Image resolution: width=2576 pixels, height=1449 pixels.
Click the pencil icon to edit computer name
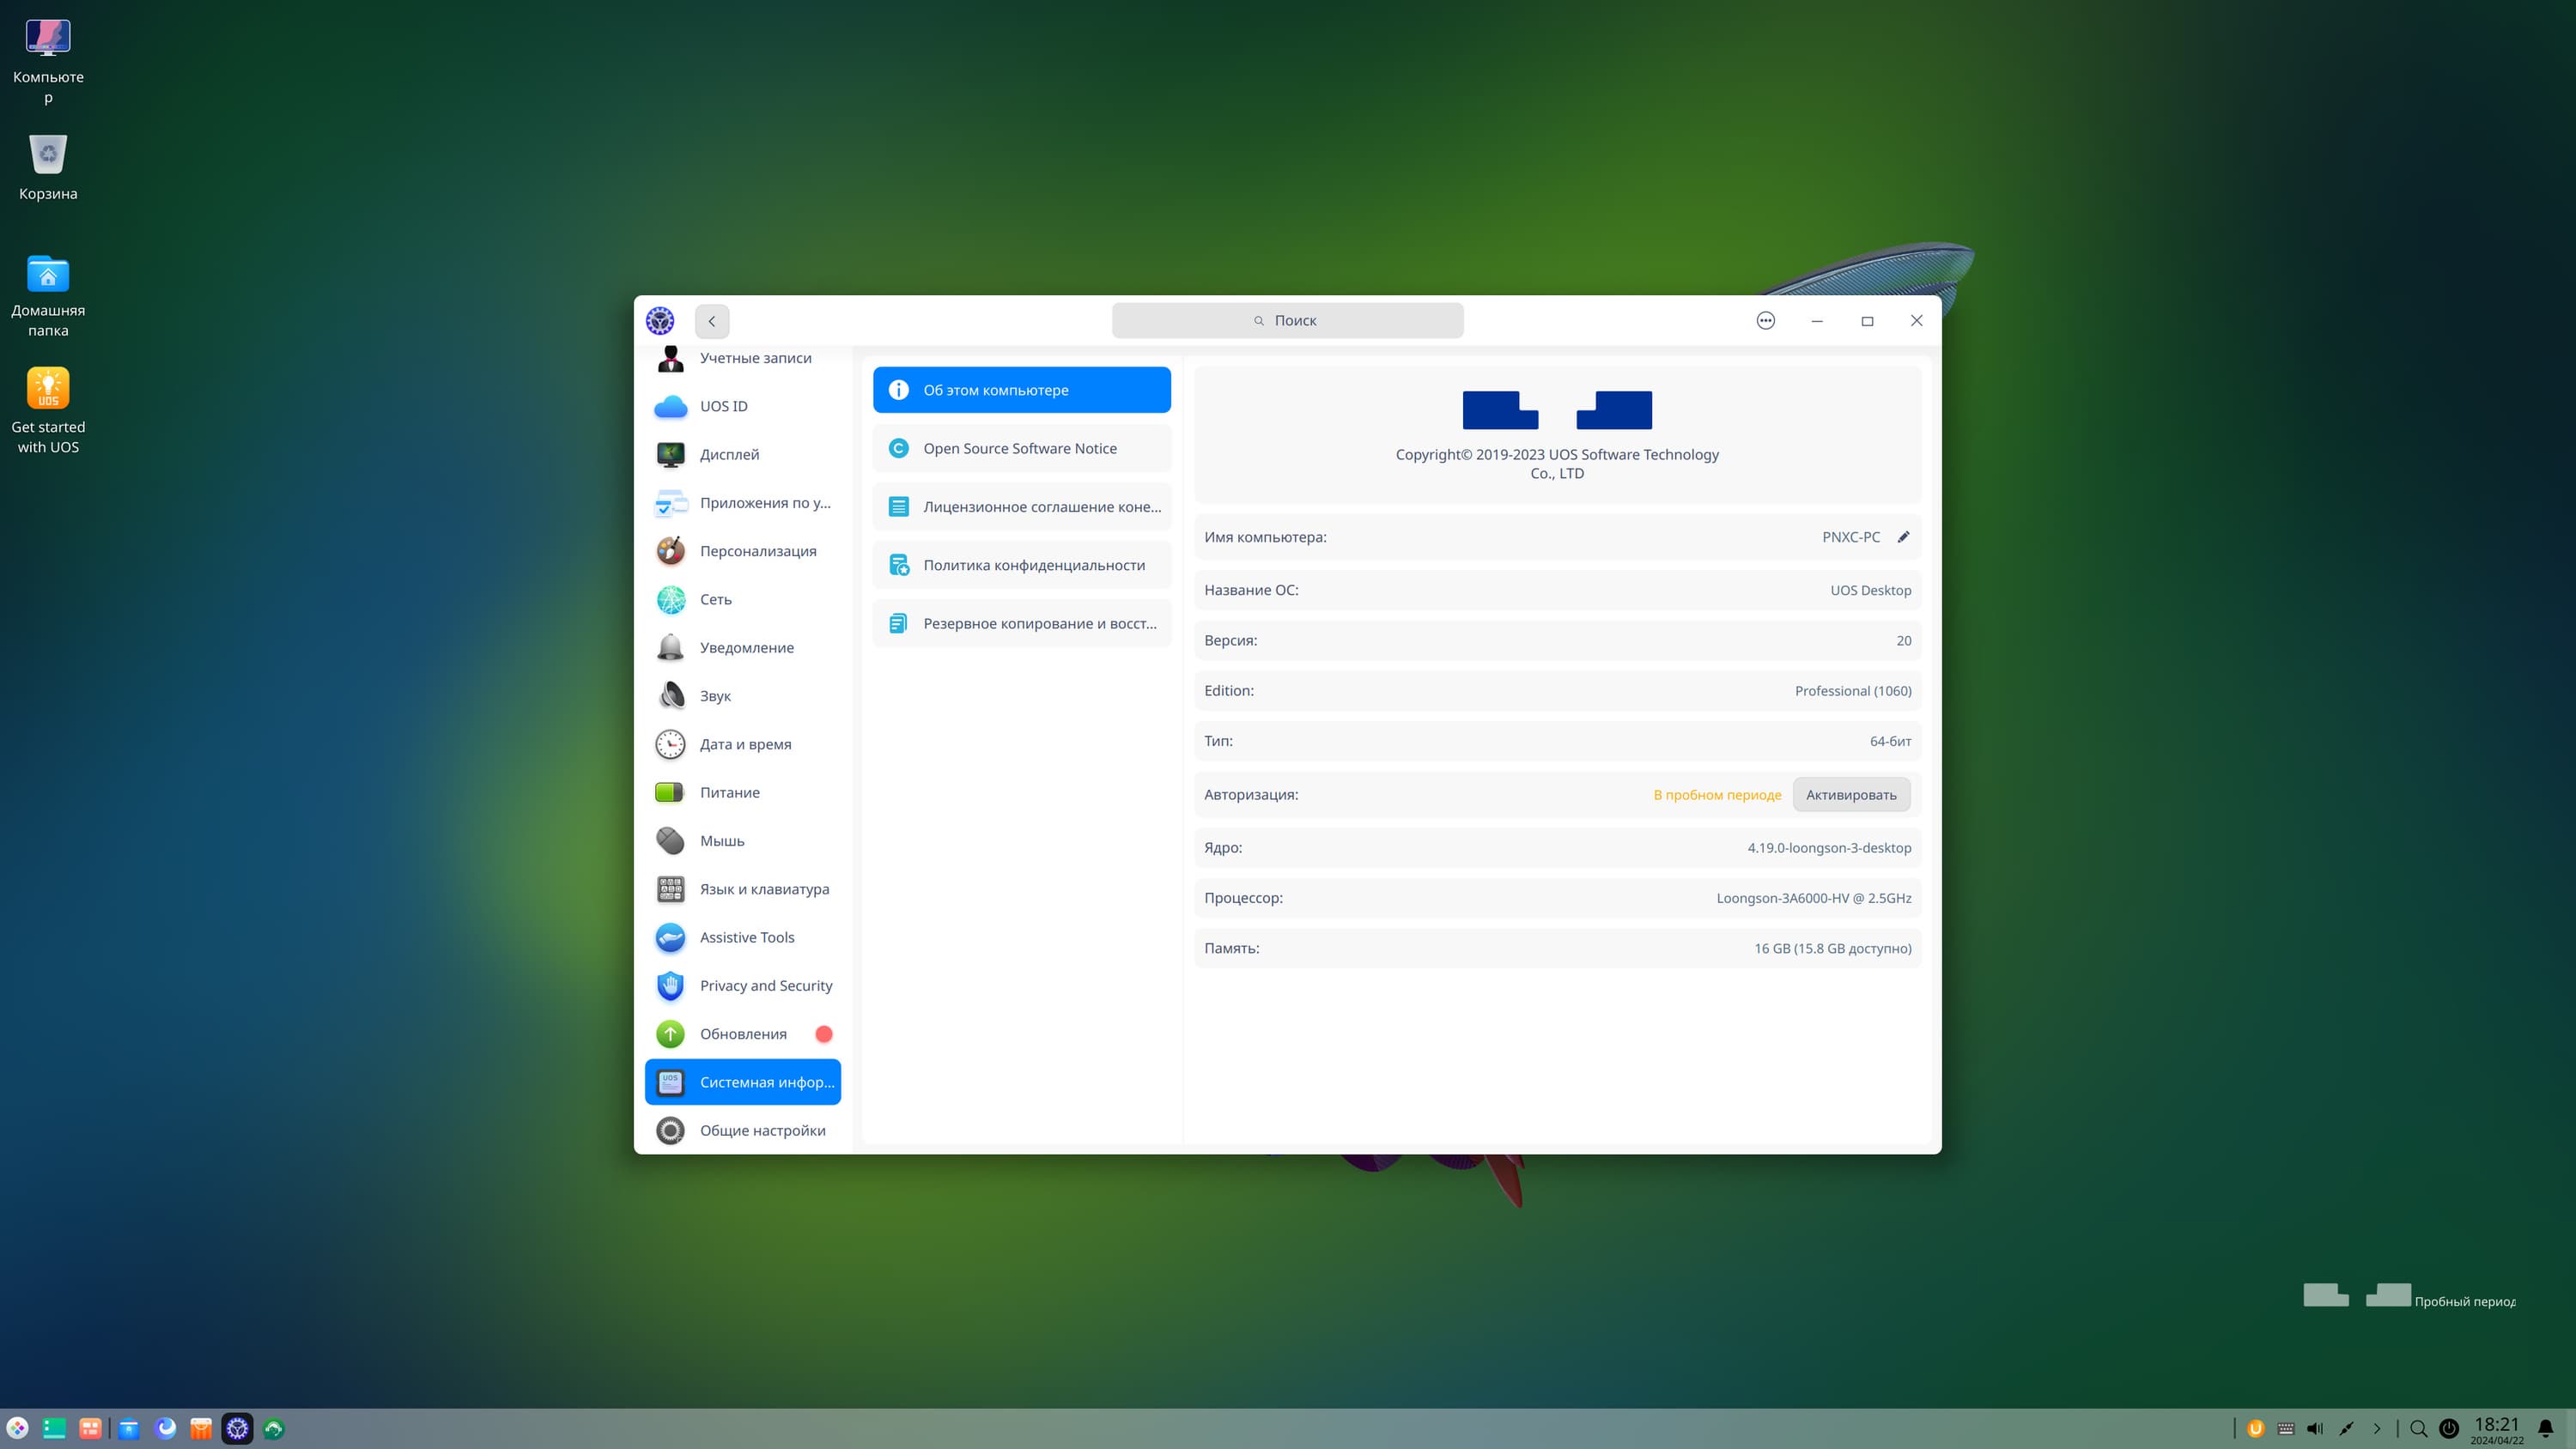point(1903,537)
